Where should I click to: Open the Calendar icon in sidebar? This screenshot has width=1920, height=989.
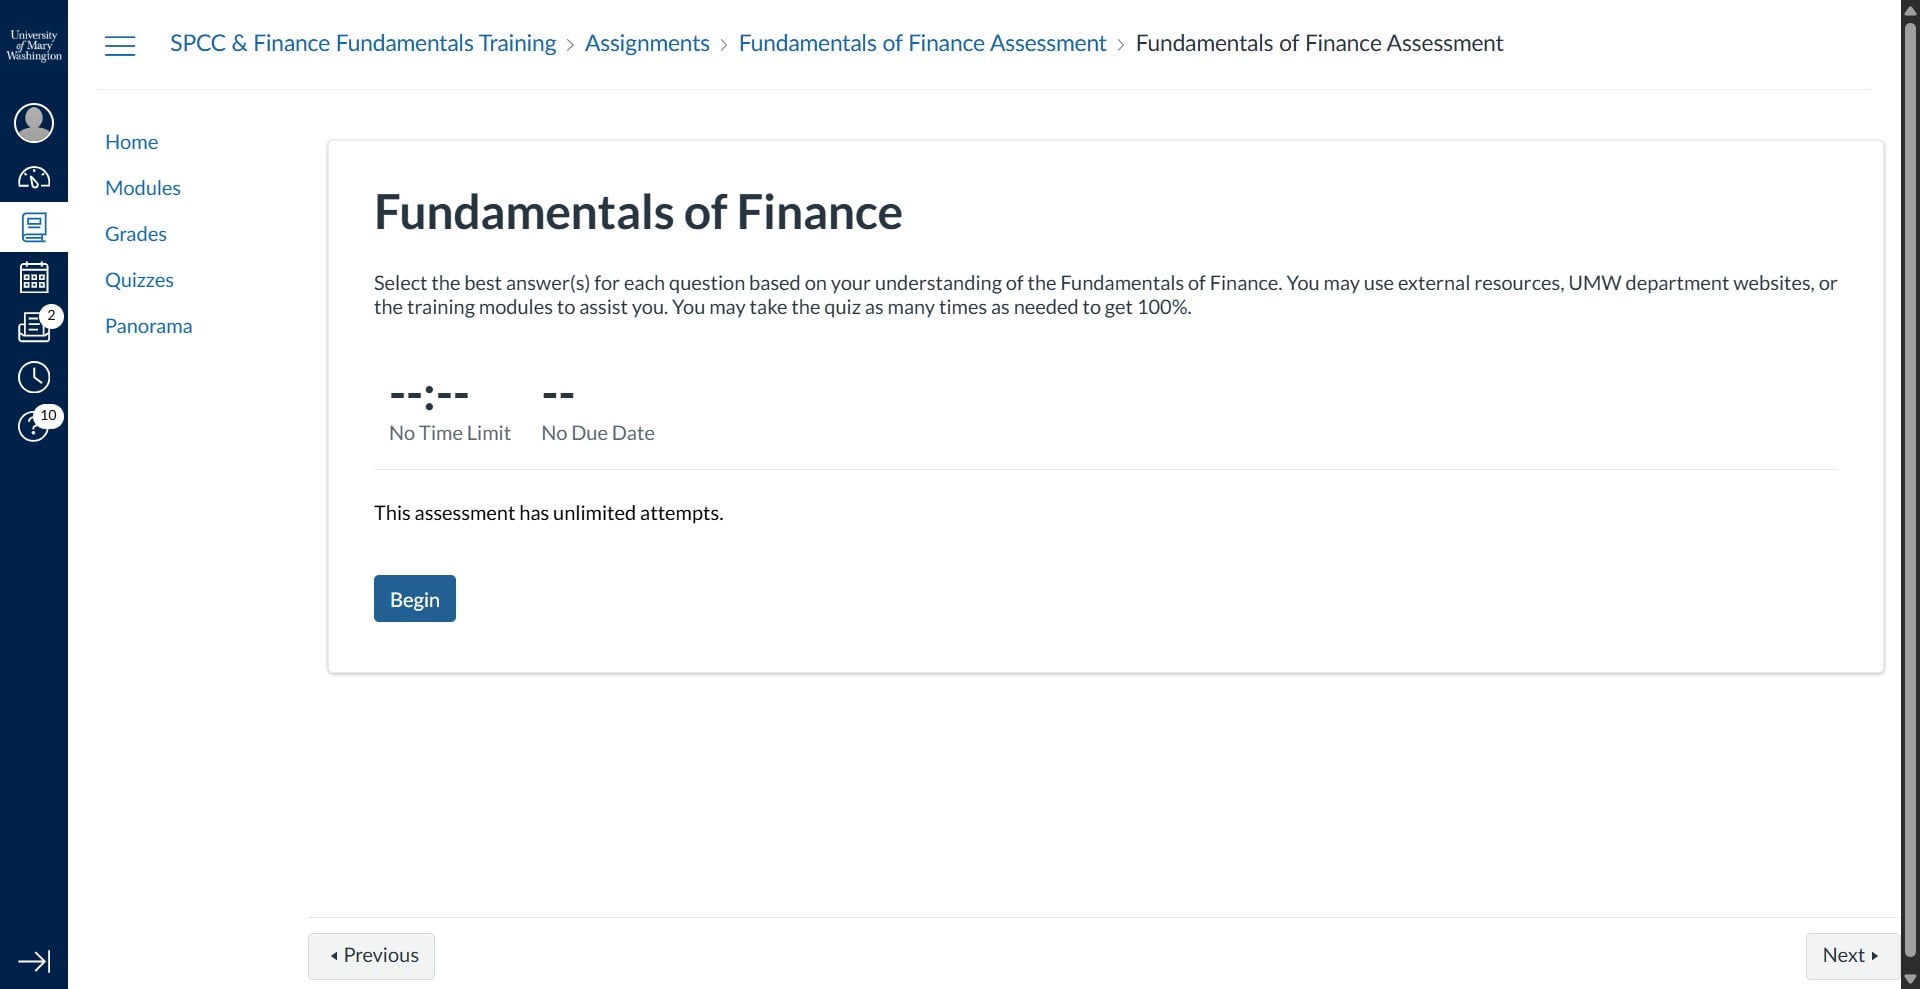pyautogui.click(x=34, y=277)
